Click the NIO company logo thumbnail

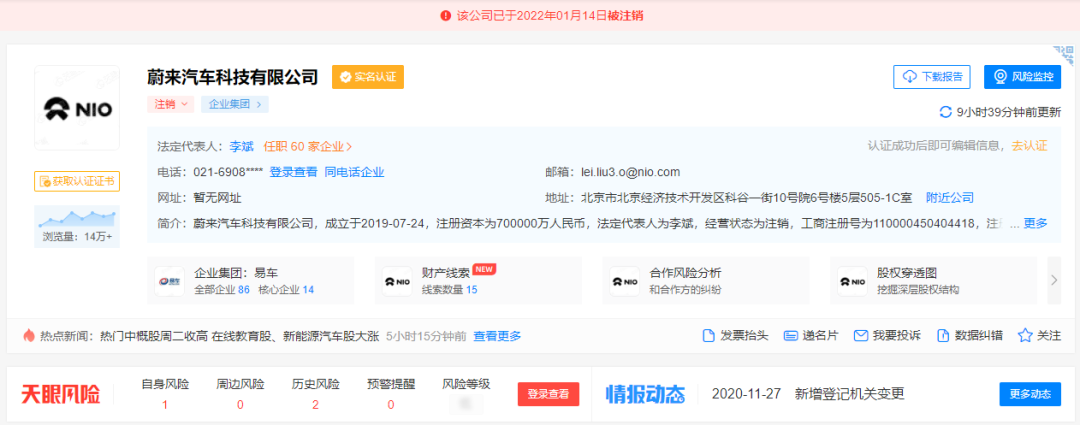(77, 108)
